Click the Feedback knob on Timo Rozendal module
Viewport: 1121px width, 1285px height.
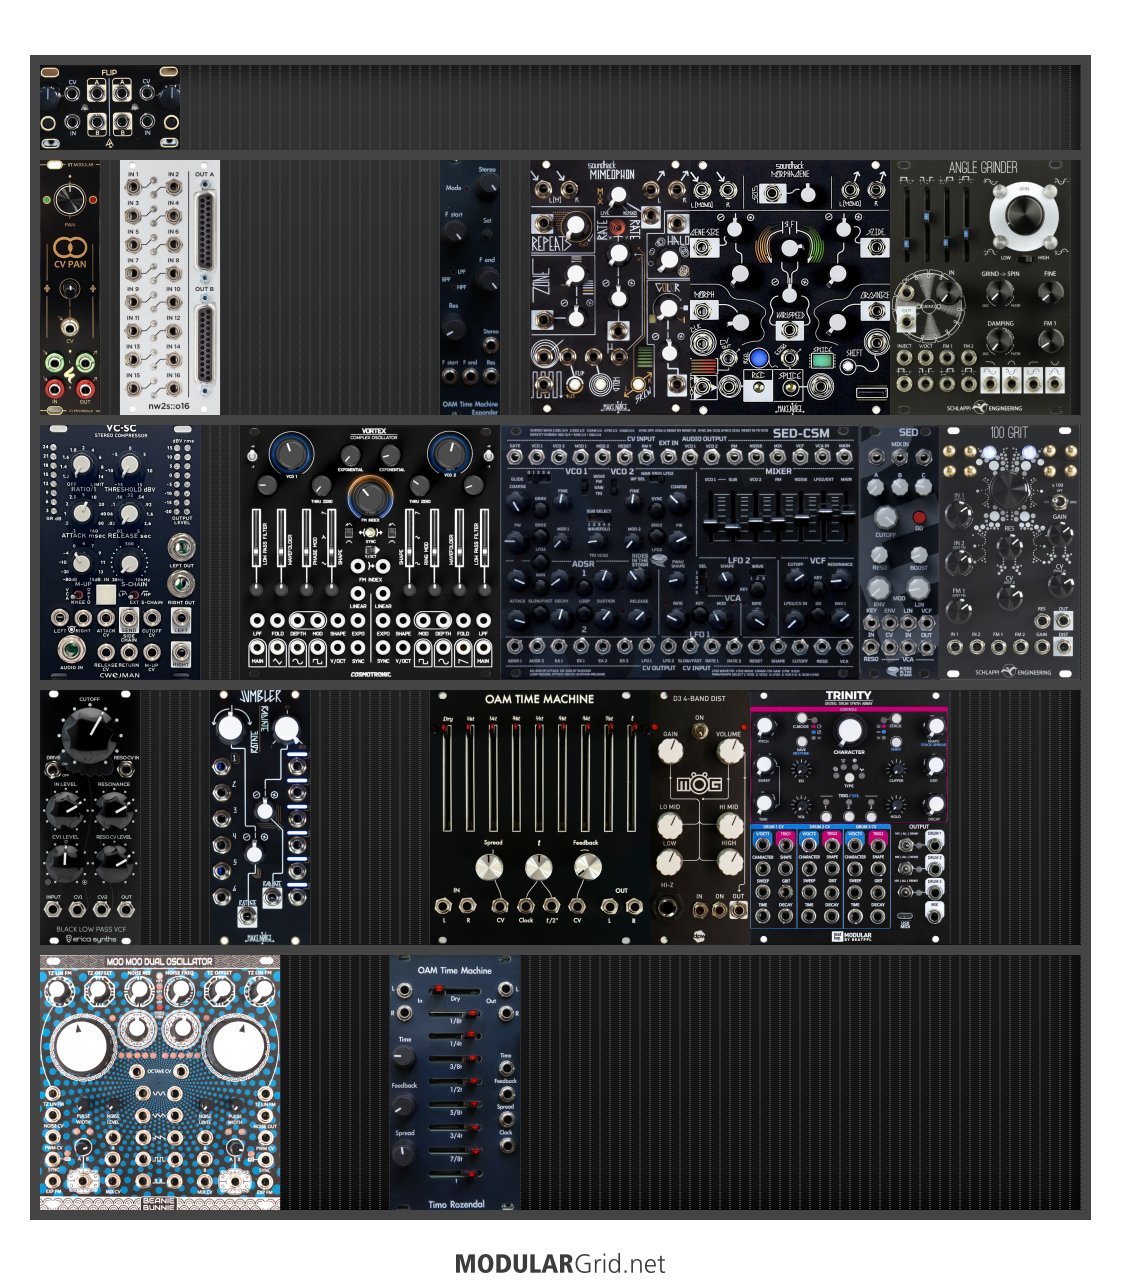click(405, 1106)
